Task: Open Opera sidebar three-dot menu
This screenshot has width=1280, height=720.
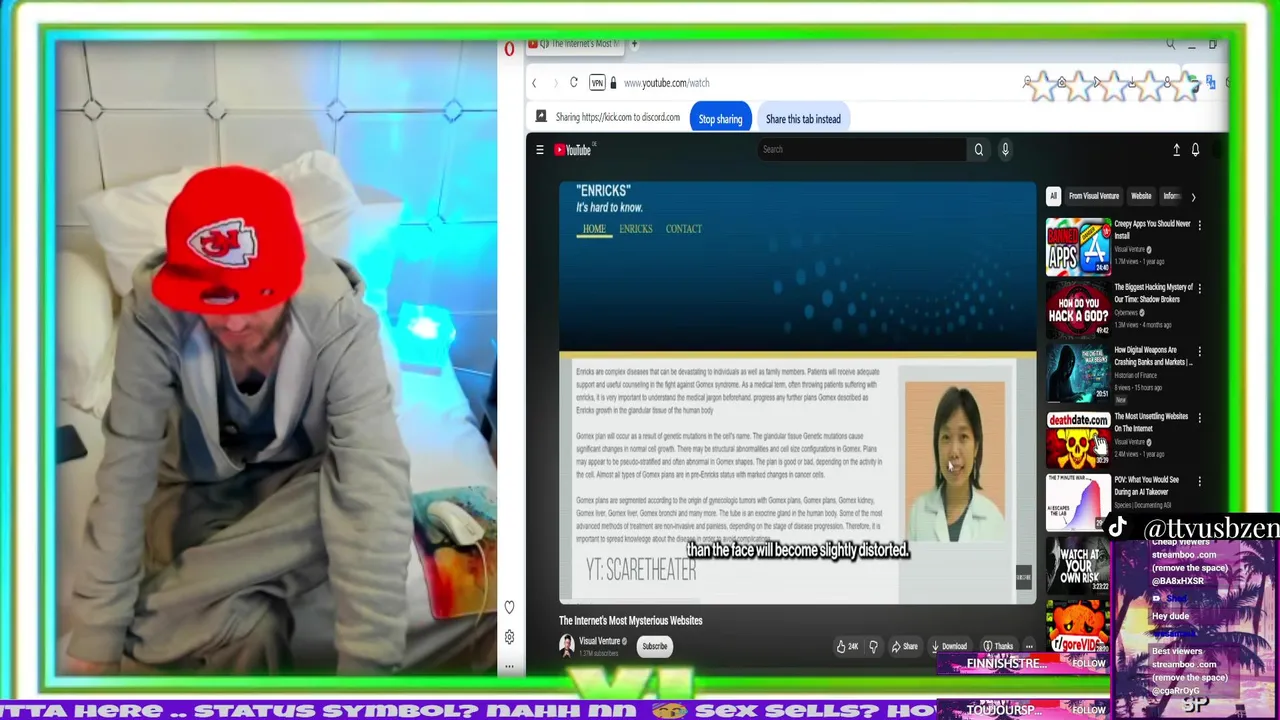Action: pos(509,667)
